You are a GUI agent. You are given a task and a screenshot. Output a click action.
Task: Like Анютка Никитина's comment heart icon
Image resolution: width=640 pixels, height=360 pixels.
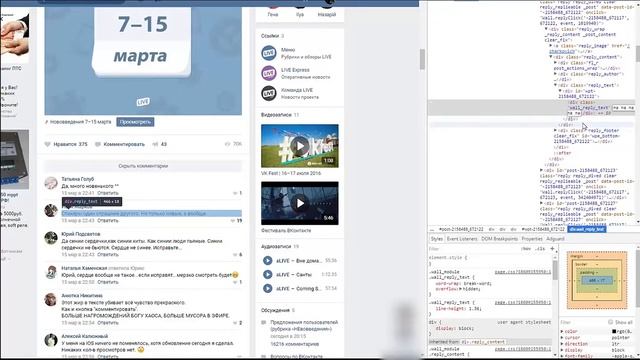click(235, 323)
